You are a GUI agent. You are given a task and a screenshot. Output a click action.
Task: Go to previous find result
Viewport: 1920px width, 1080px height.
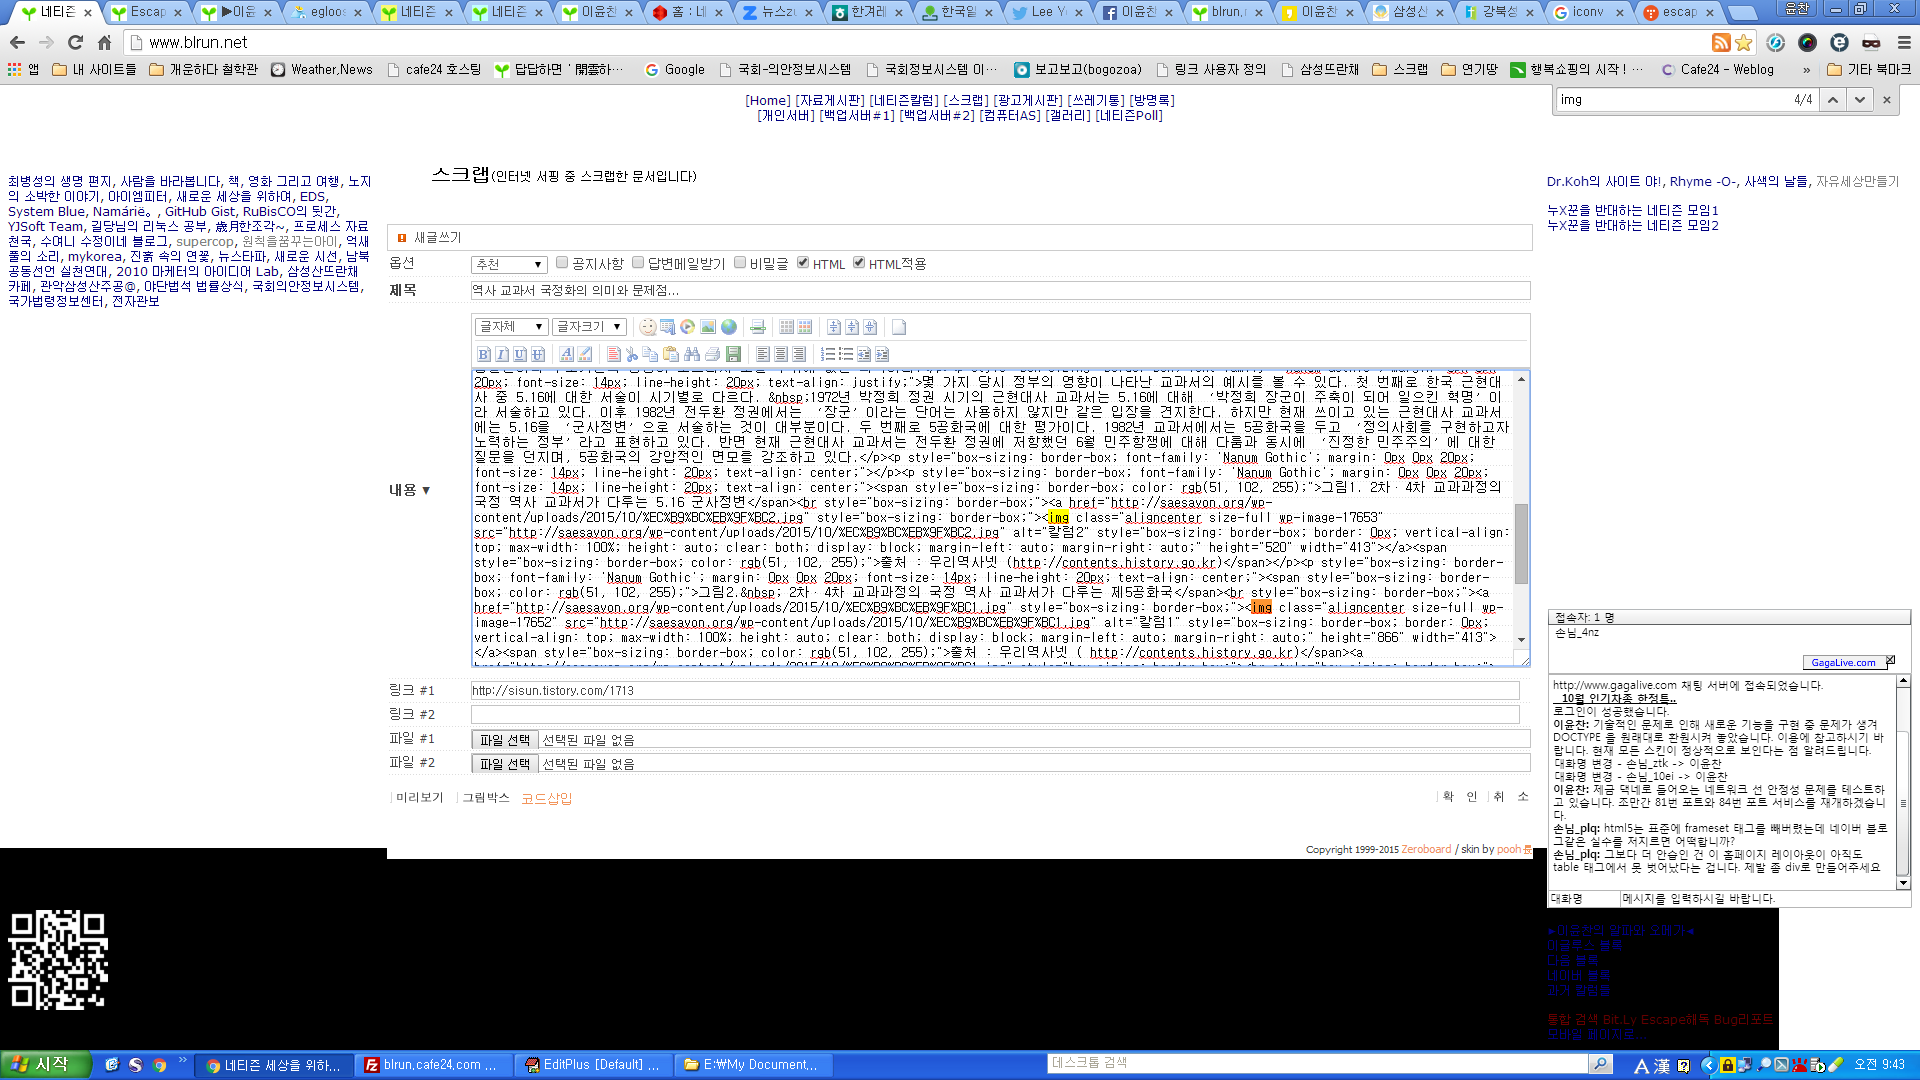pos(1832,99)
